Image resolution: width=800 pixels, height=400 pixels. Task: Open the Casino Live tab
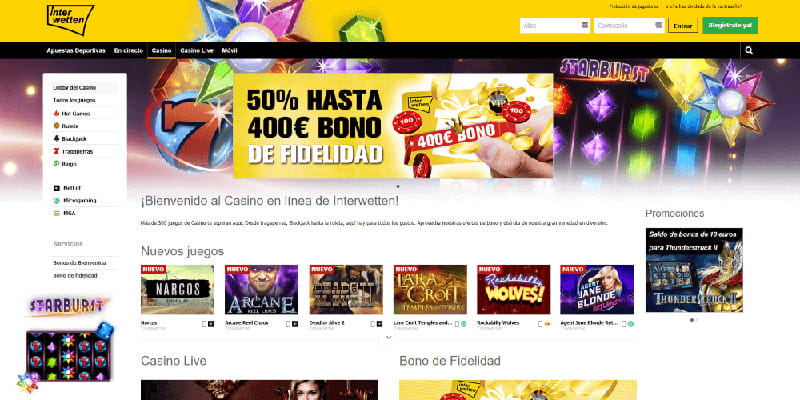tap(196, 51)
